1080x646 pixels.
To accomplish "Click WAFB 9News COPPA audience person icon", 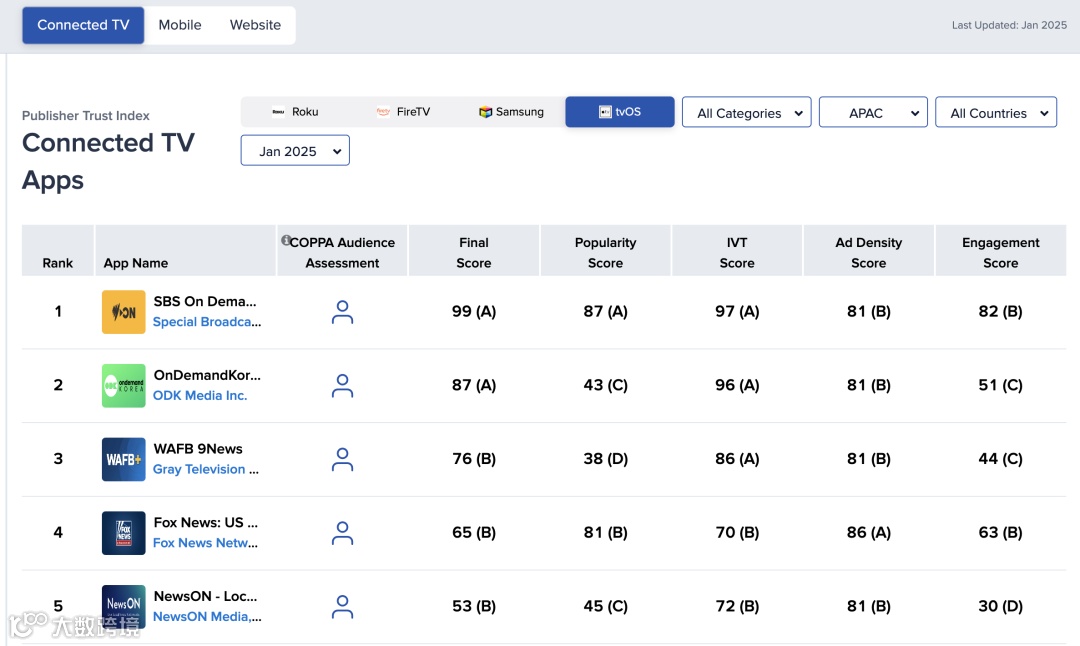I will point(342,460).
